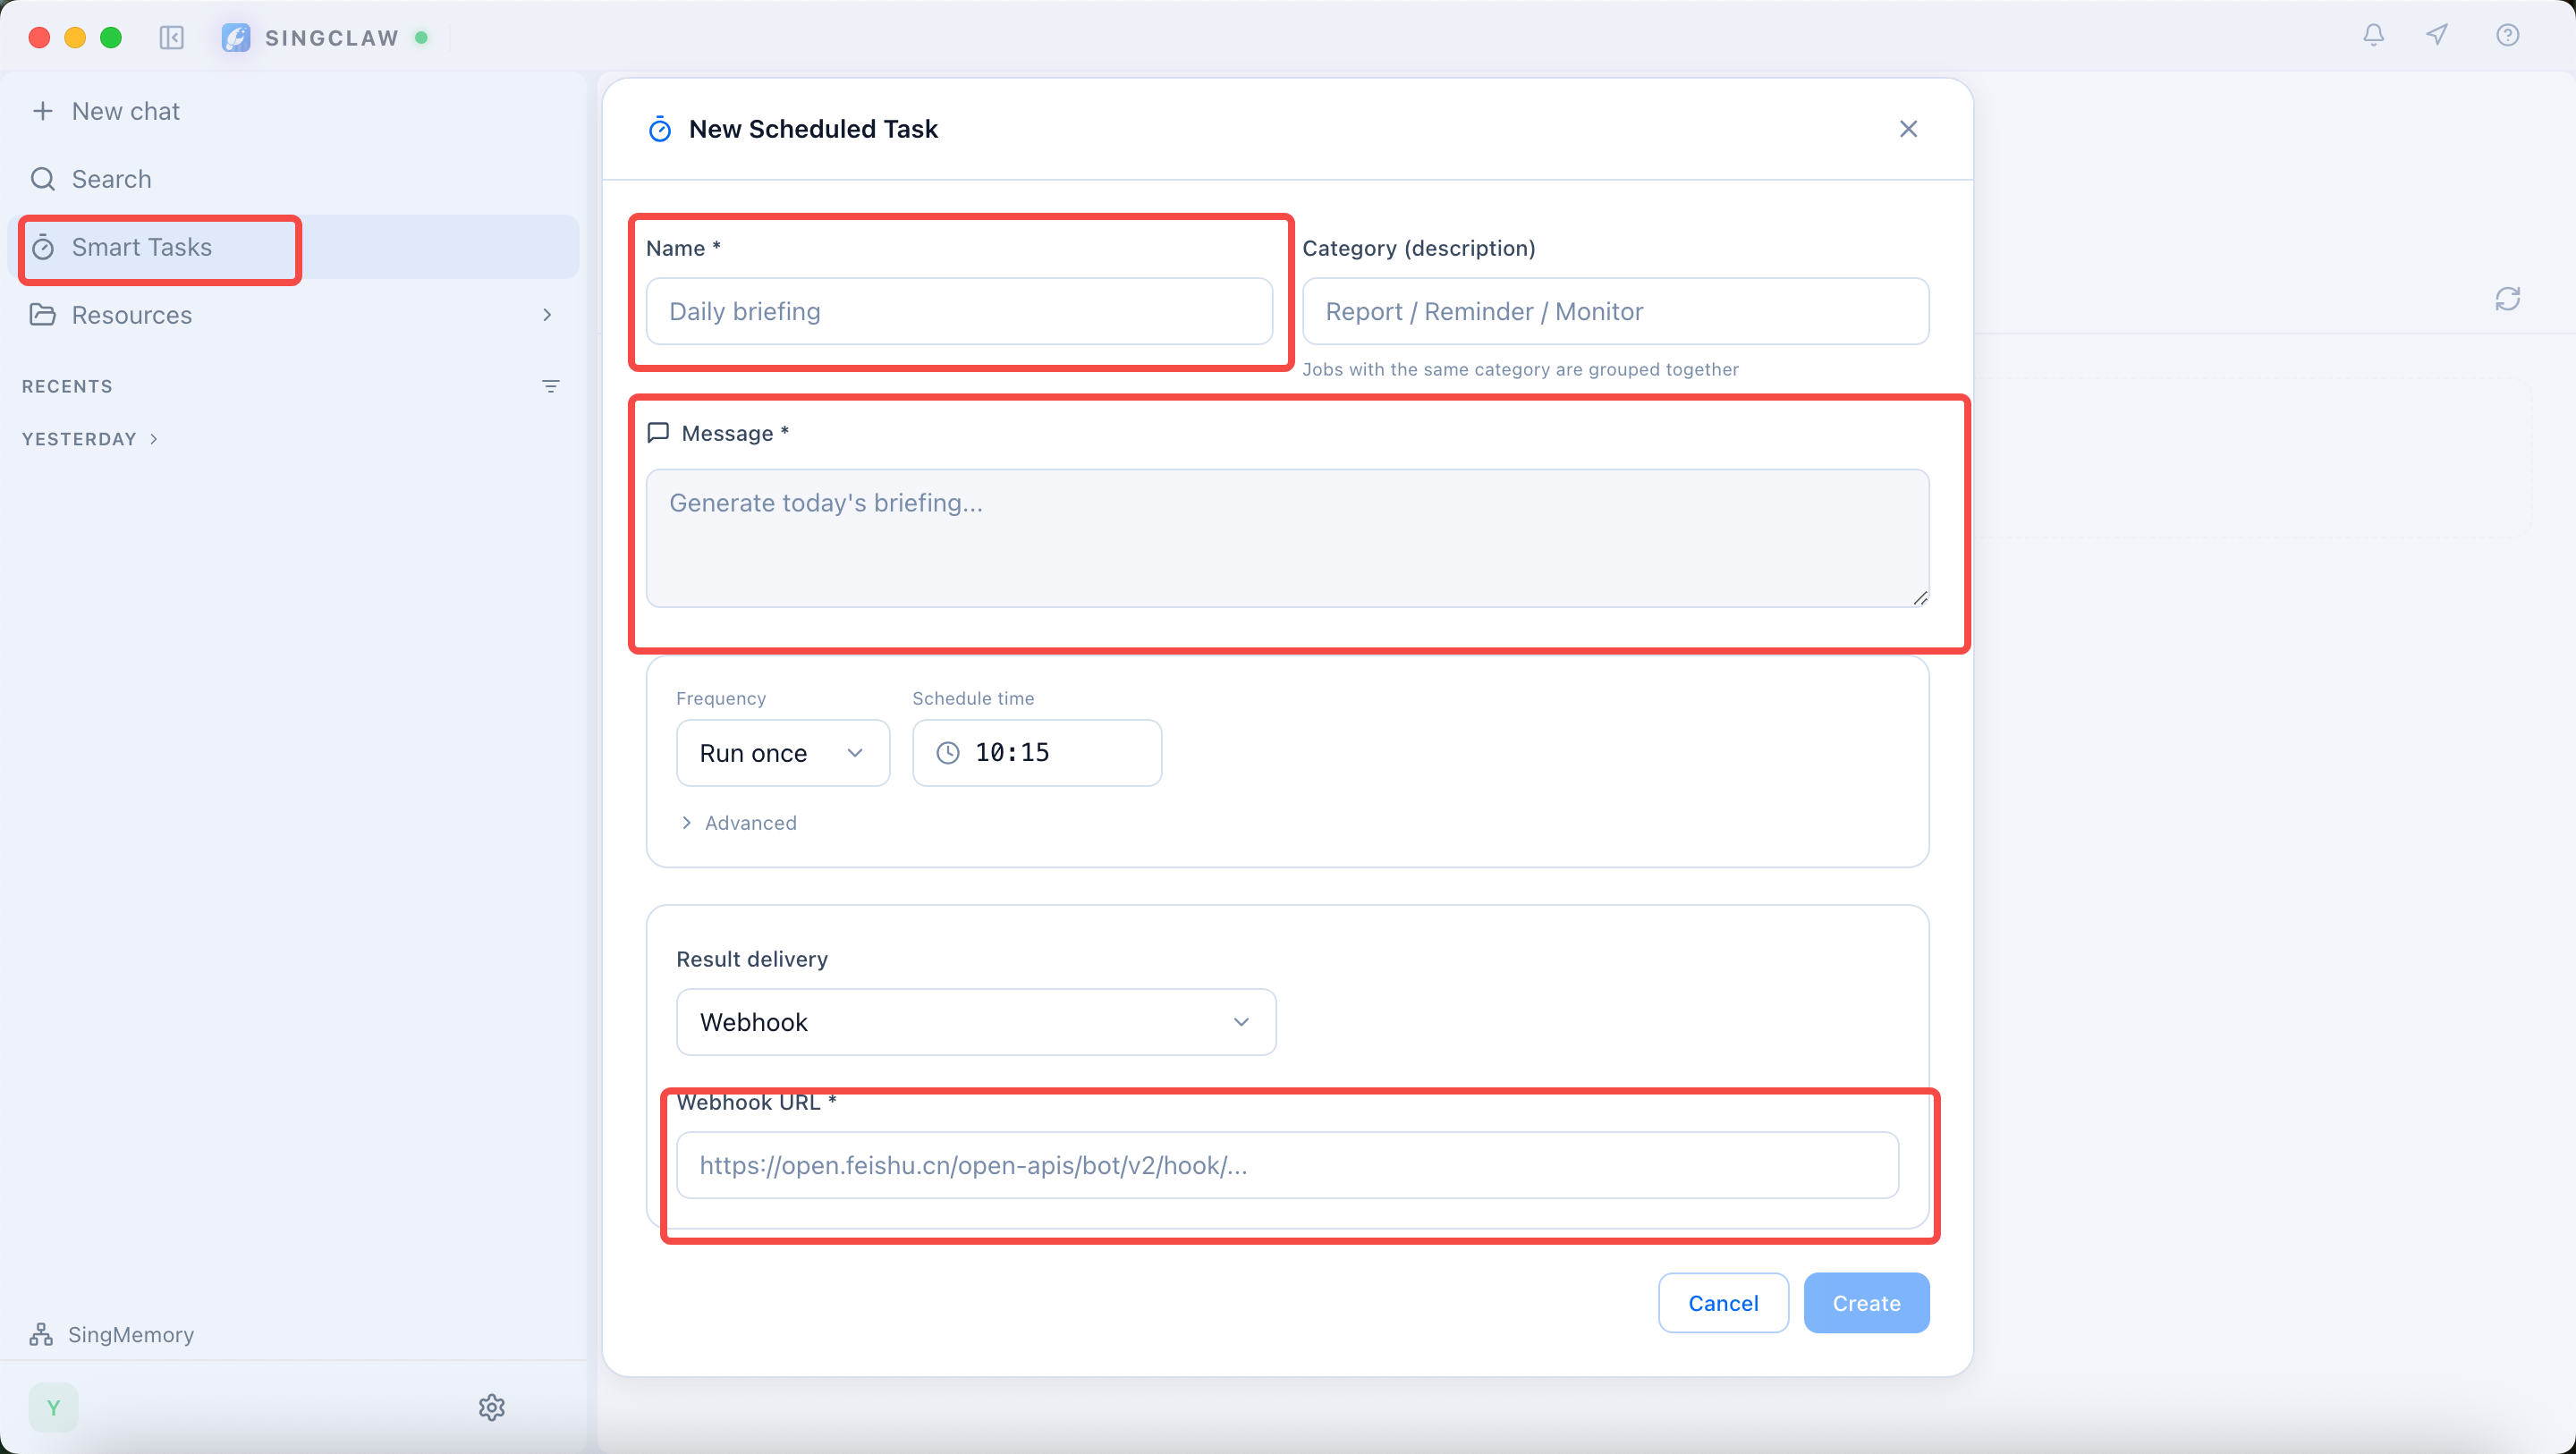Close the New Scheduled Task dialog

coord(1908,129)
